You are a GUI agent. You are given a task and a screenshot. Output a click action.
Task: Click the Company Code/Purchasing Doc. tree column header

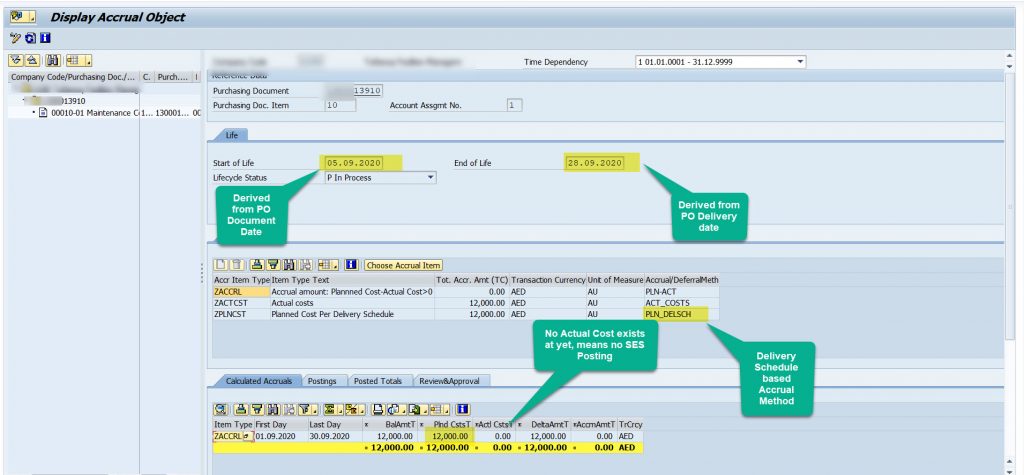click(x=74, y=77)
